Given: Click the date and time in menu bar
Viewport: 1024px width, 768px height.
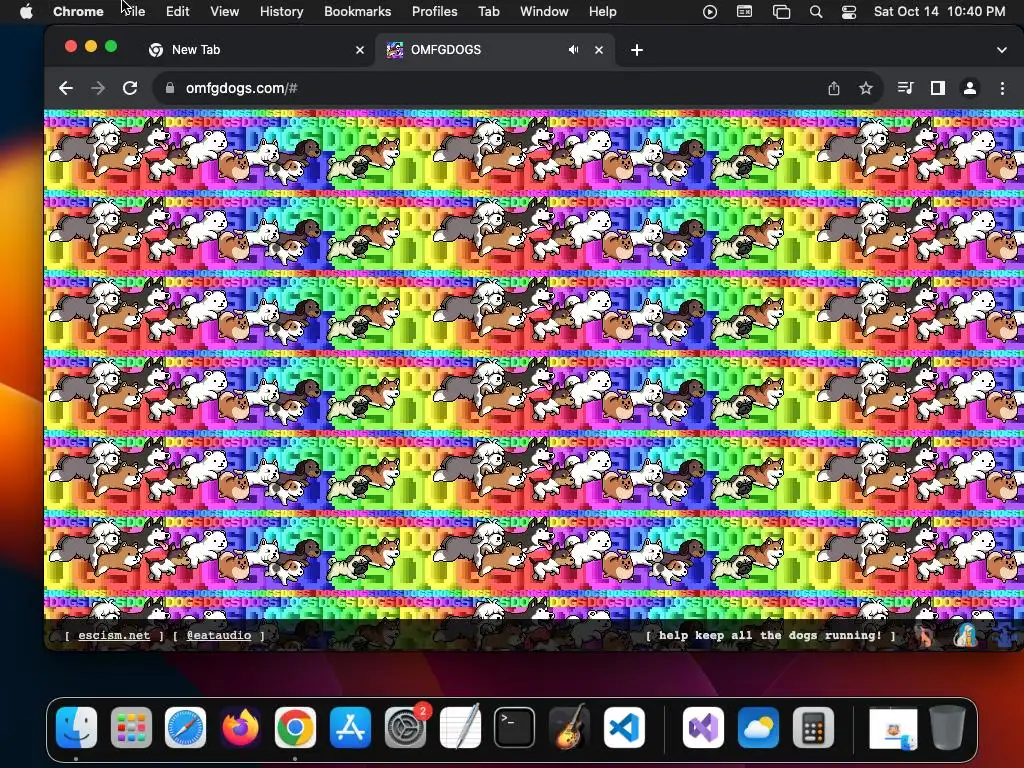Looking at the screenshot, I should (x=939, y=11).
